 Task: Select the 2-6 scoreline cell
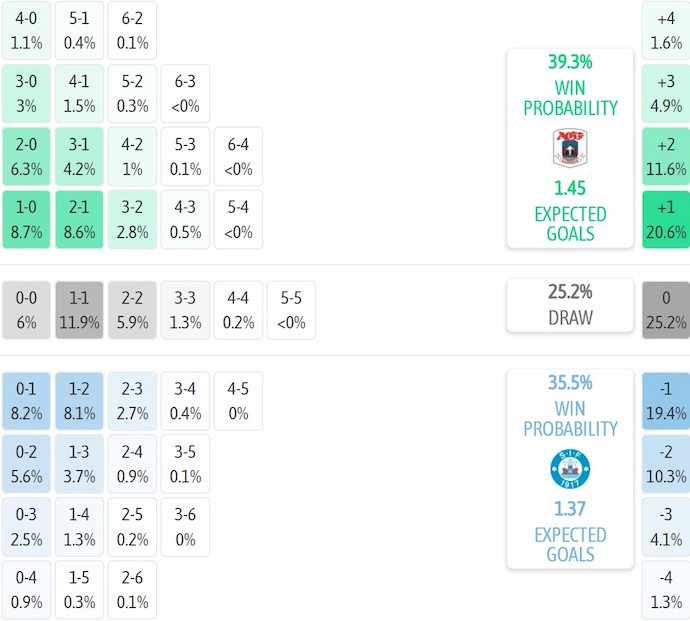(132, 590)
